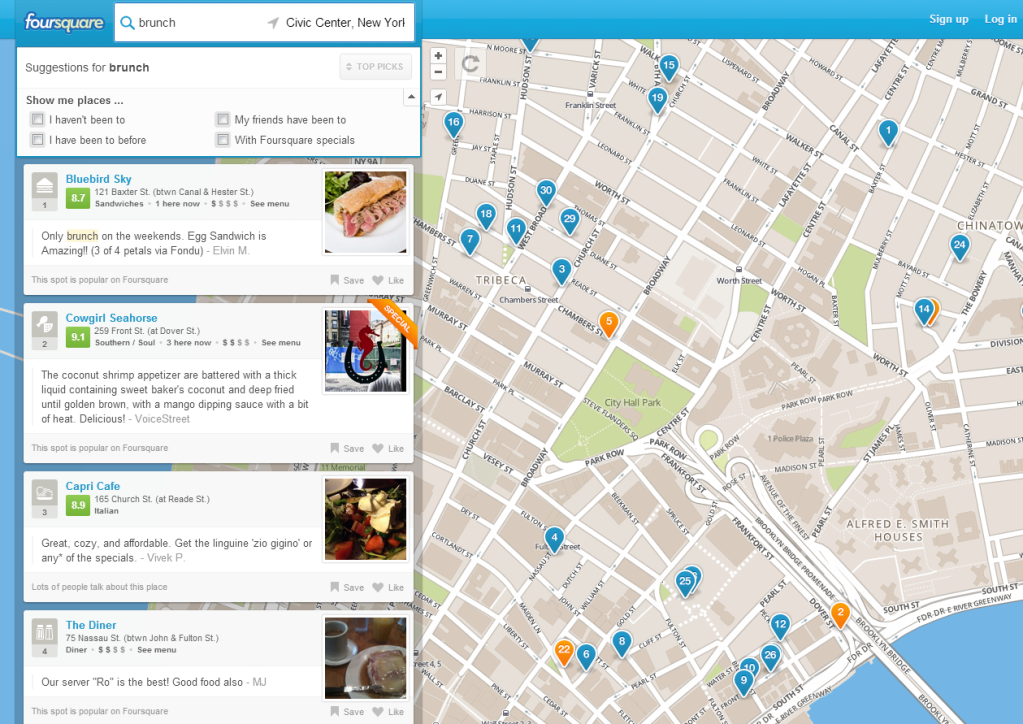This screenshot has width=1023, height=724.
Task: Check "My friends have been to" filter
Action: (x=223, y=119)
